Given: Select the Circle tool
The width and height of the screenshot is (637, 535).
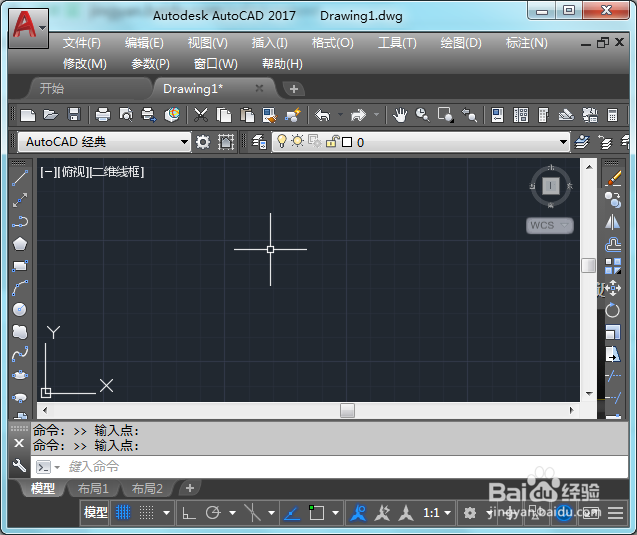Looking at the screenshot, I should pos(20,310).
